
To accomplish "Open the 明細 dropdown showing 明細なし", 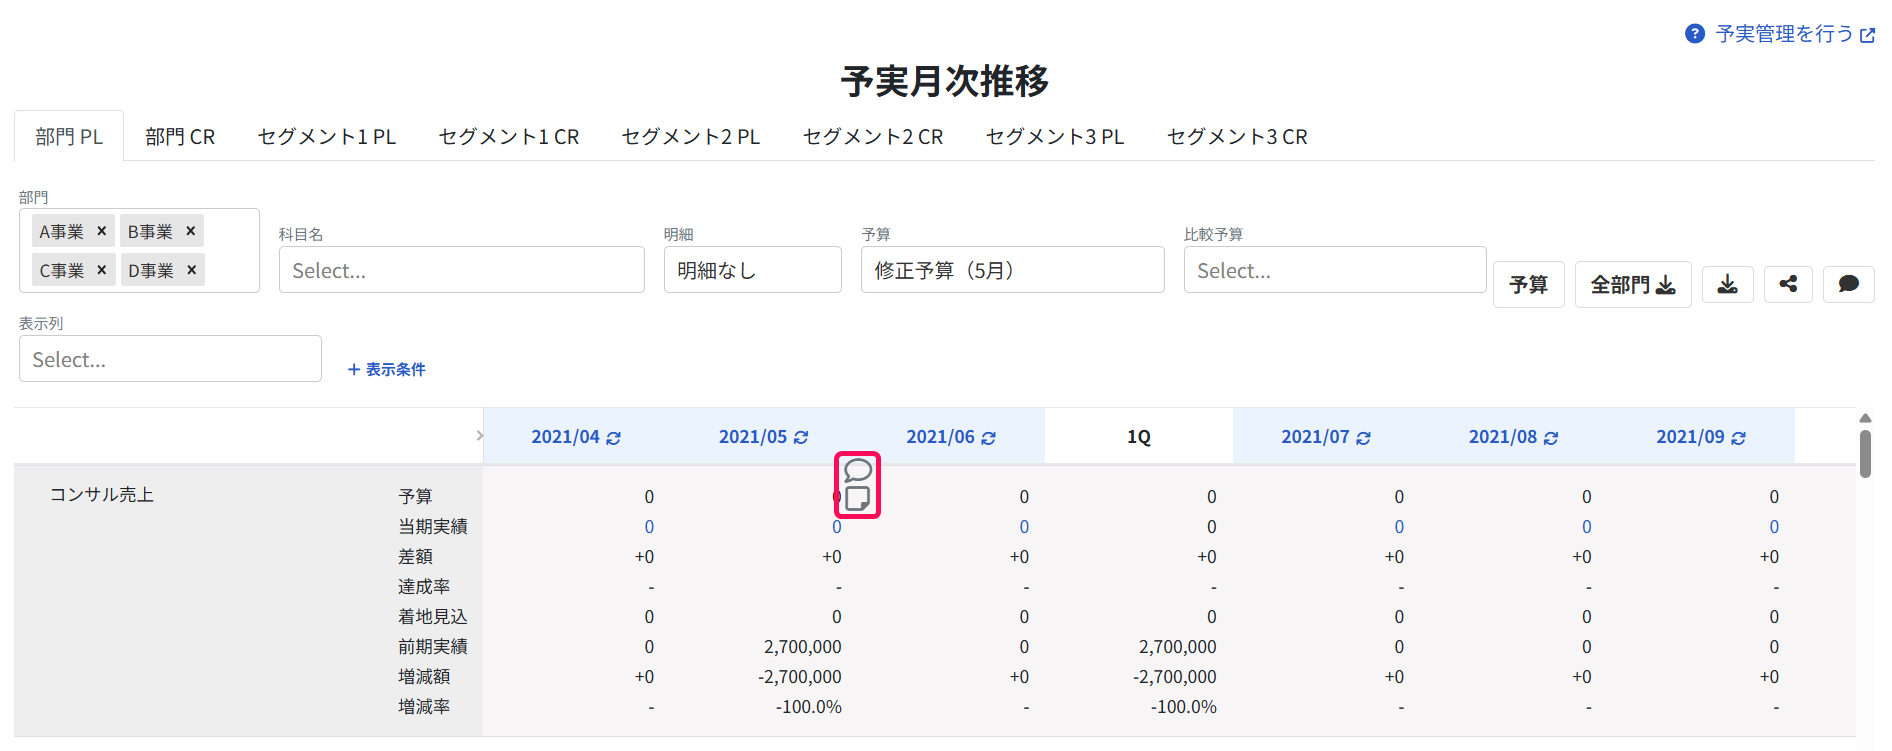I will point(753,270).
